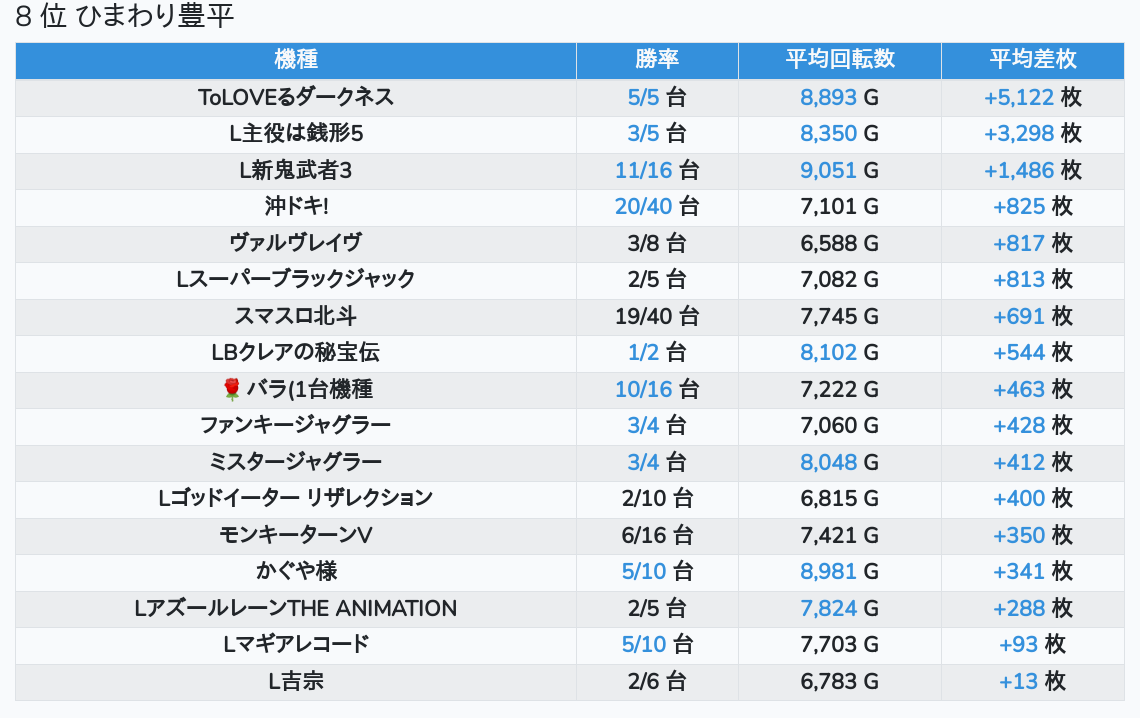This screenshot has height=718, width=1140.
Task: Click the 平均回転数 column header
Action: pyautogui.click(x=839, y=60)
